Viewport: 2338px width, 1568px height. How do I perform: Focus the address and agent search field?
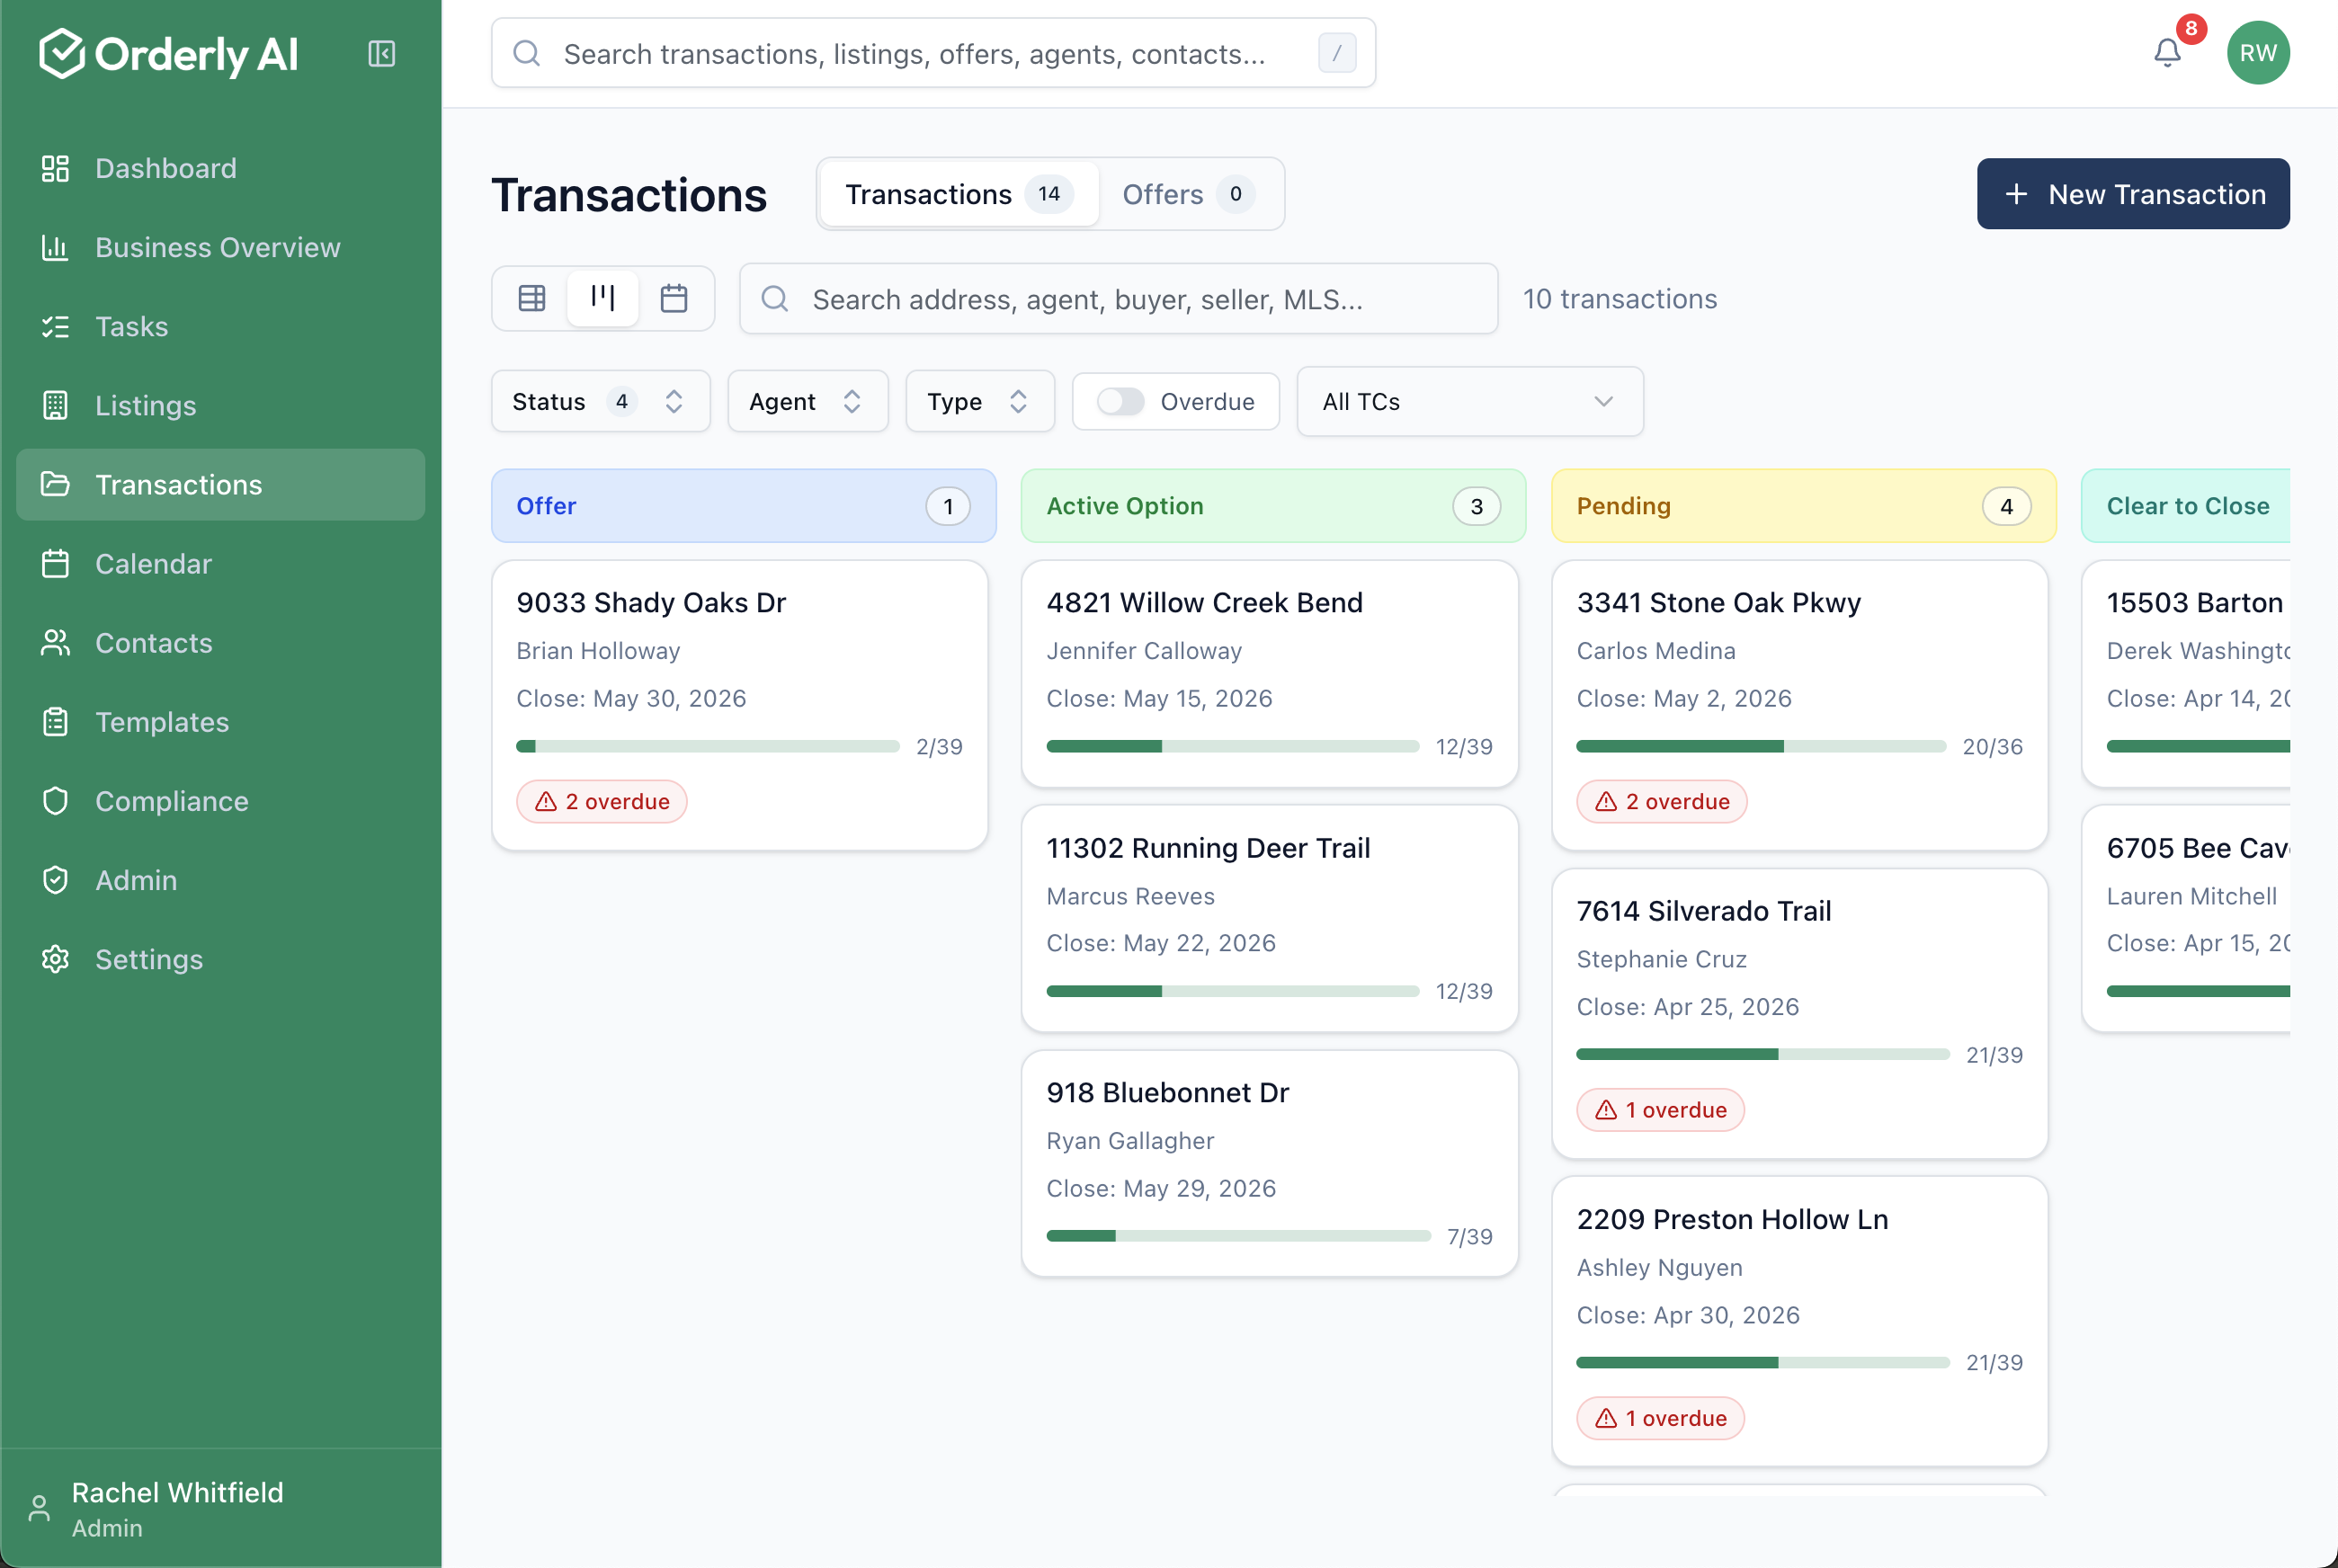click(x=1117, y=298)
